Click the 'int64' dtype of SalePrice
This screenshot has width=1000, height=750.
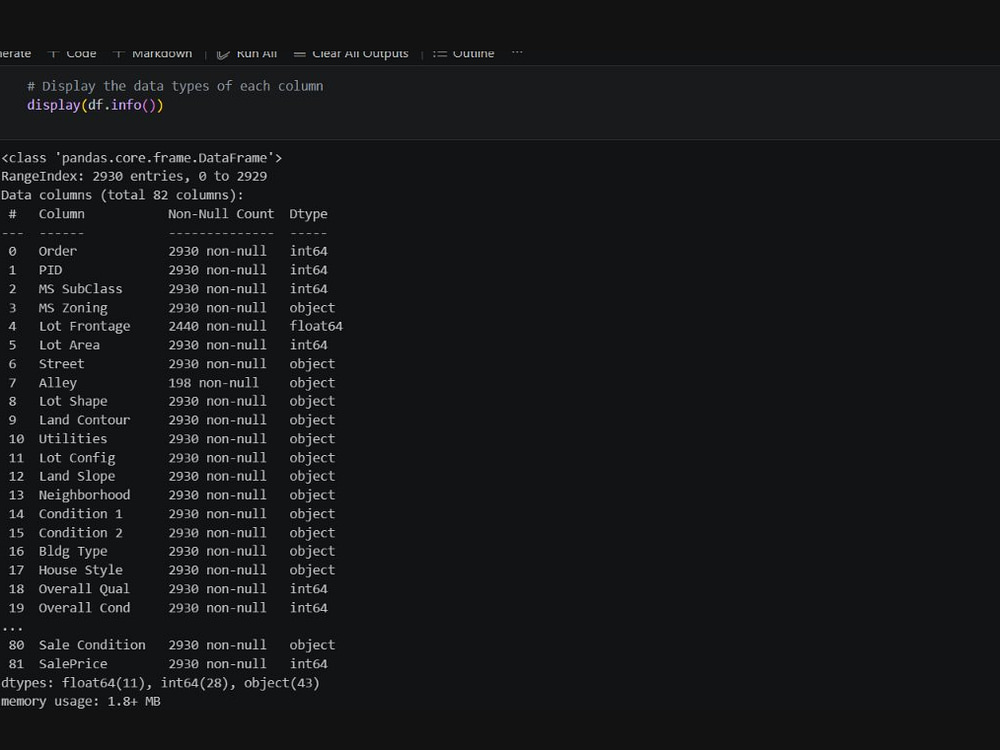tap(309, 663)
